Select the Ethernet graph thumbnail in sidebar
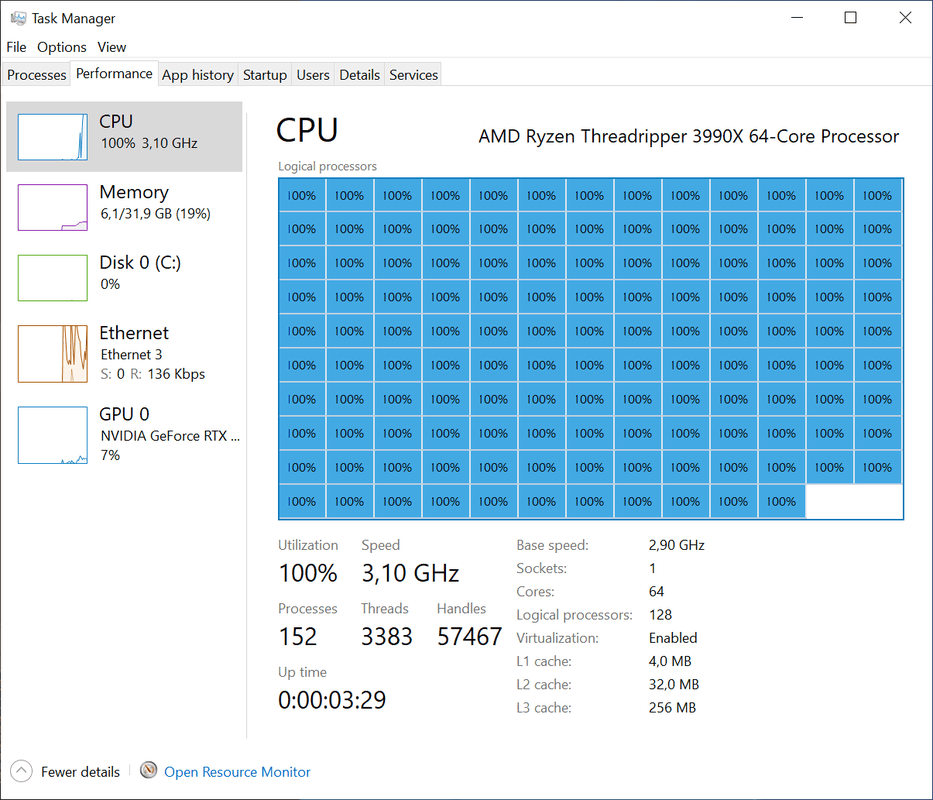This screenshot has width=933, height=800. (52, 353)
